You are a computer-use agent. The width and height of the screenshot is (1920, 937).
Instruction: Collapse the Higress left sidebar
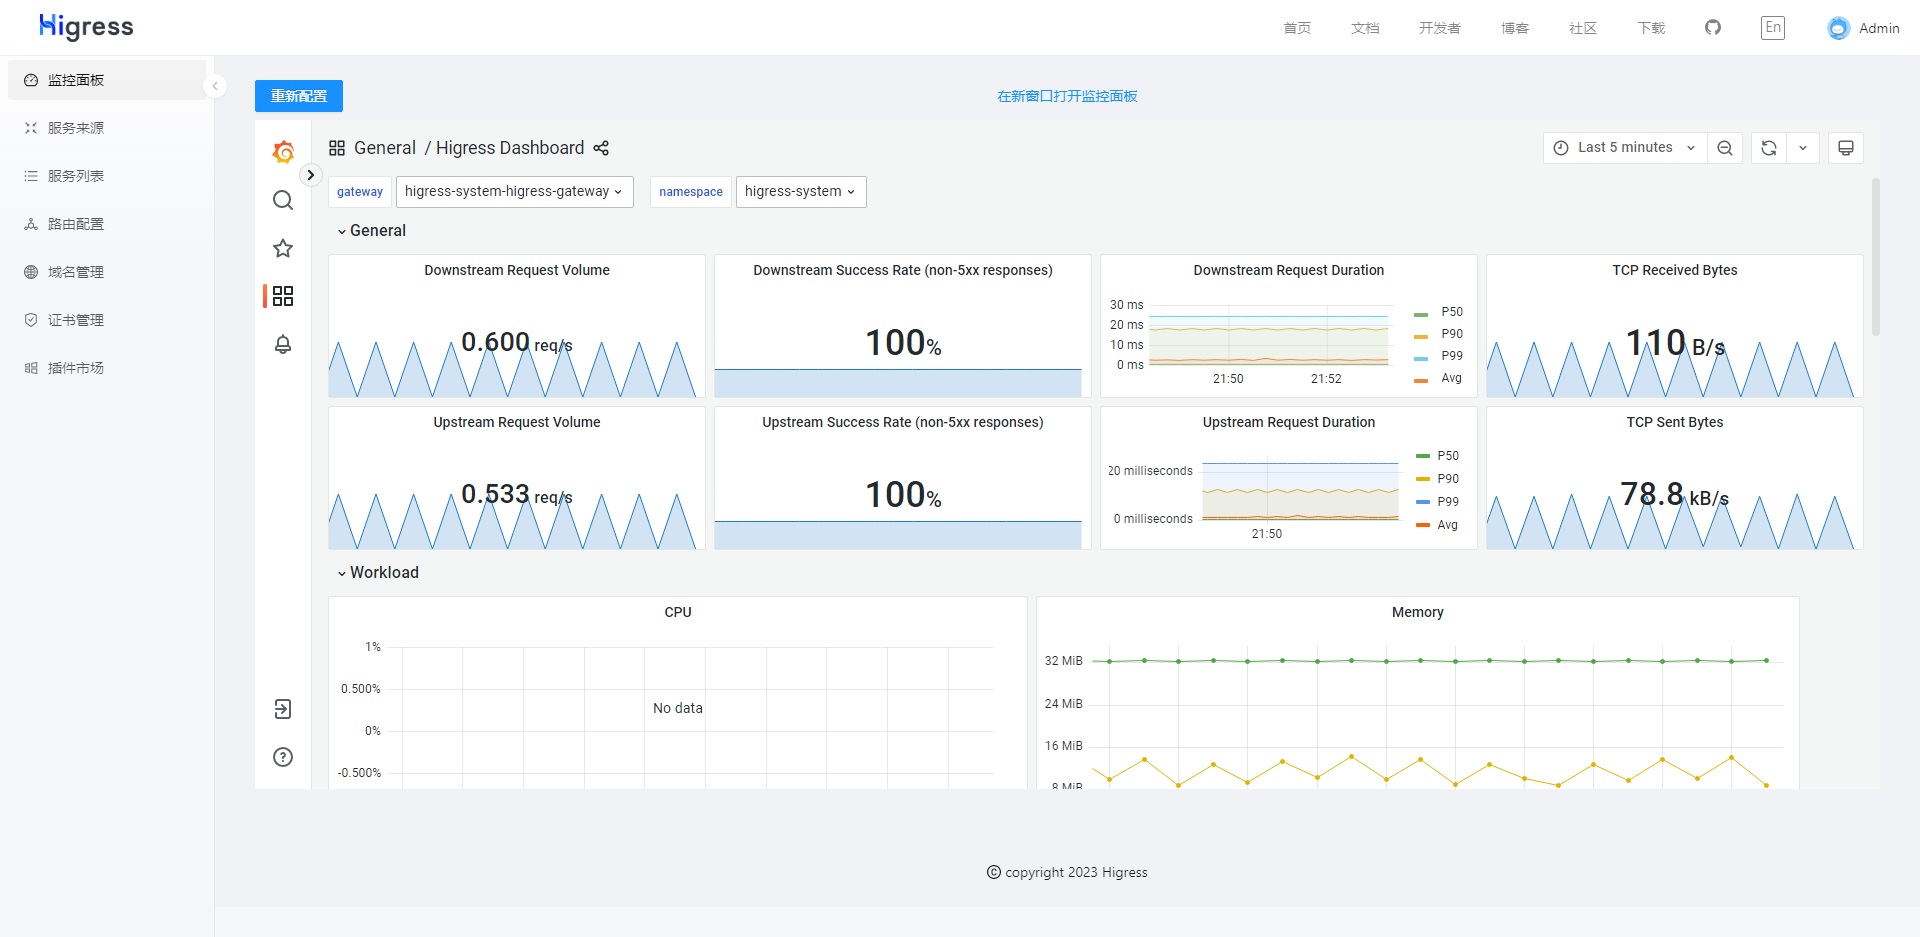(215, 86)
